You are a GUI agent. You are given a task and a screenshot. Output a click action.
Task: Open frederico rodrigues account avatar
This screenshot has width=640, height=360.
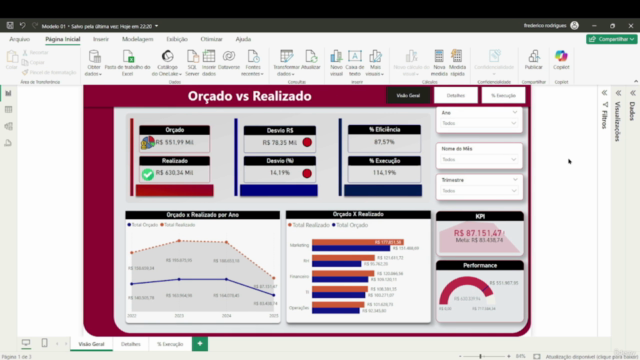[x=574, y=25]
